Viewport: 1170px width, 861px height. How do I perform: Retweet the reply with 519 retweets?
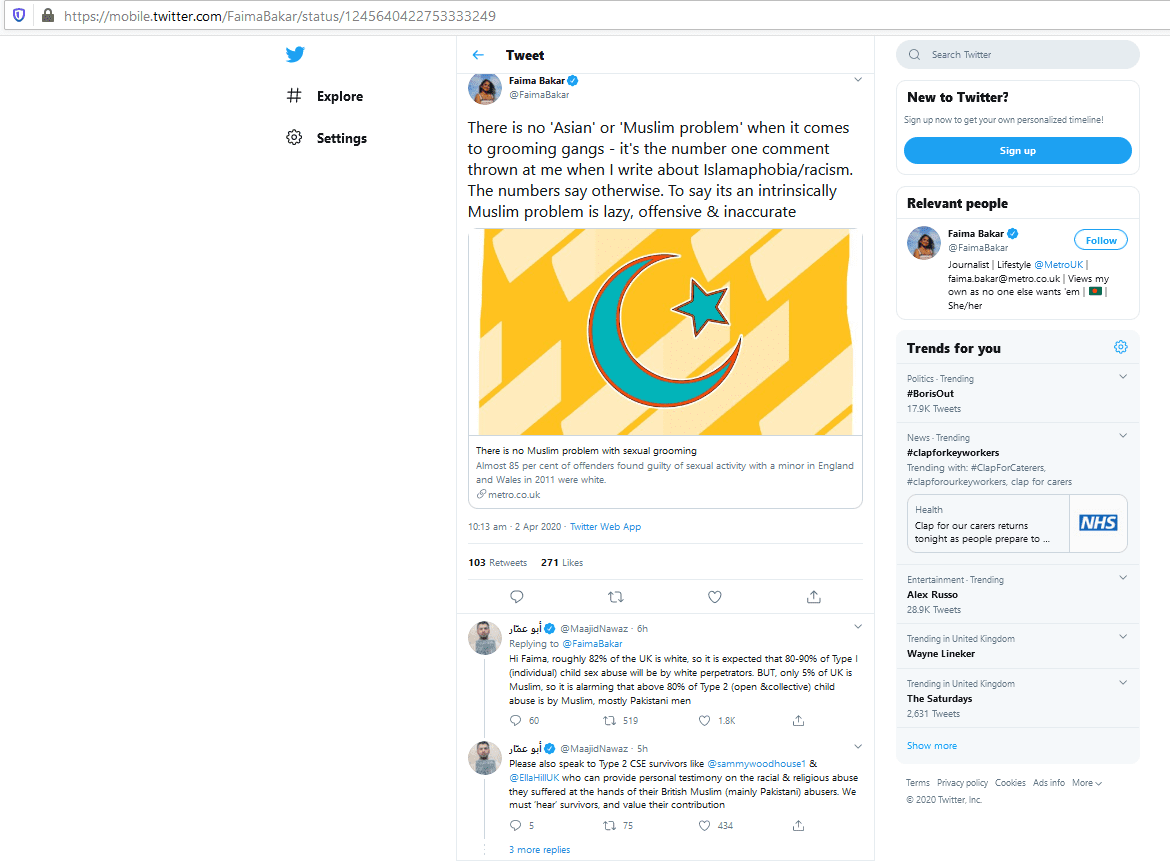click(609, 720)
